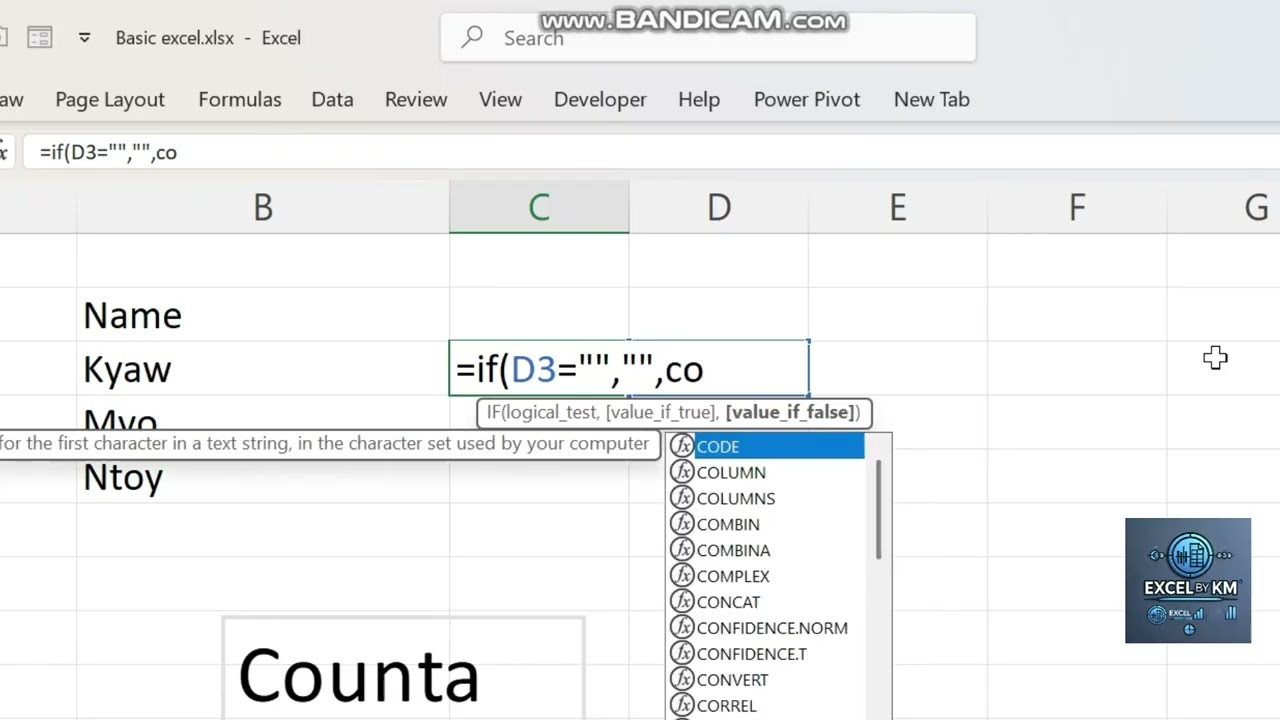1280x720 pixels.
Task: Click the magnifier icon in Search box
Action: (472, 38)
